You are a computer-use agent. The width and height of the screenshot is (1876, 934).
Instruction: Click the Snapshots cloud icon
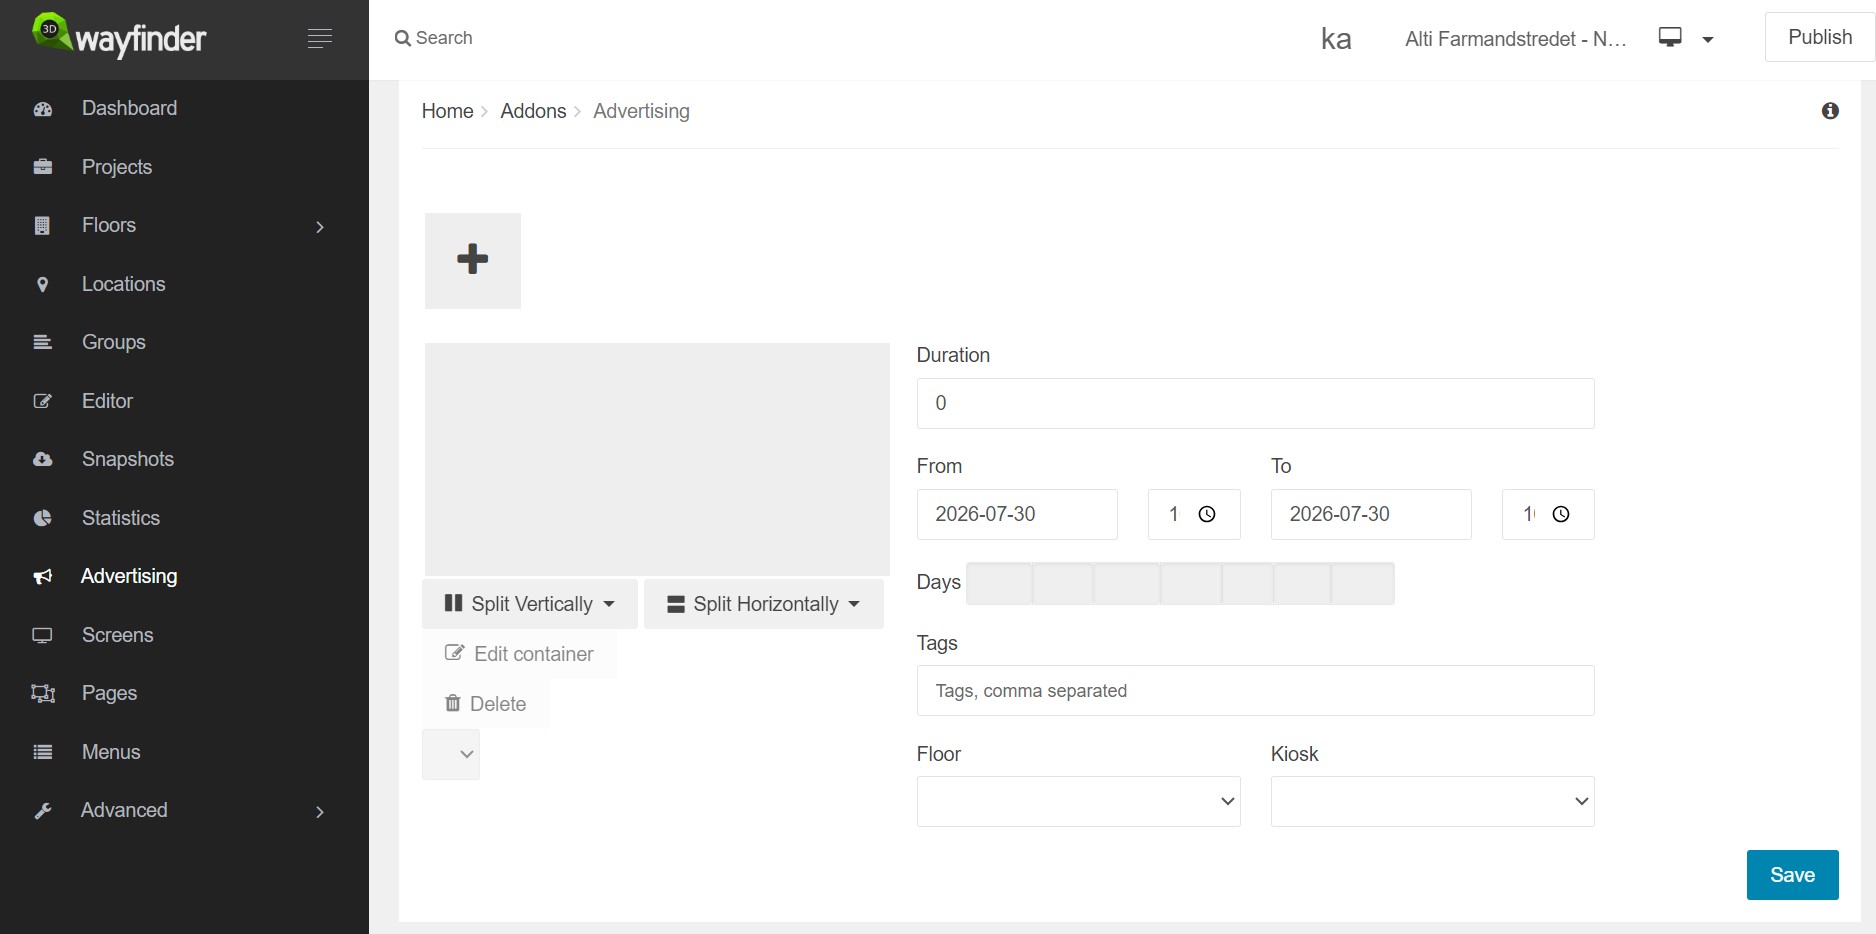tap(43, 459)
